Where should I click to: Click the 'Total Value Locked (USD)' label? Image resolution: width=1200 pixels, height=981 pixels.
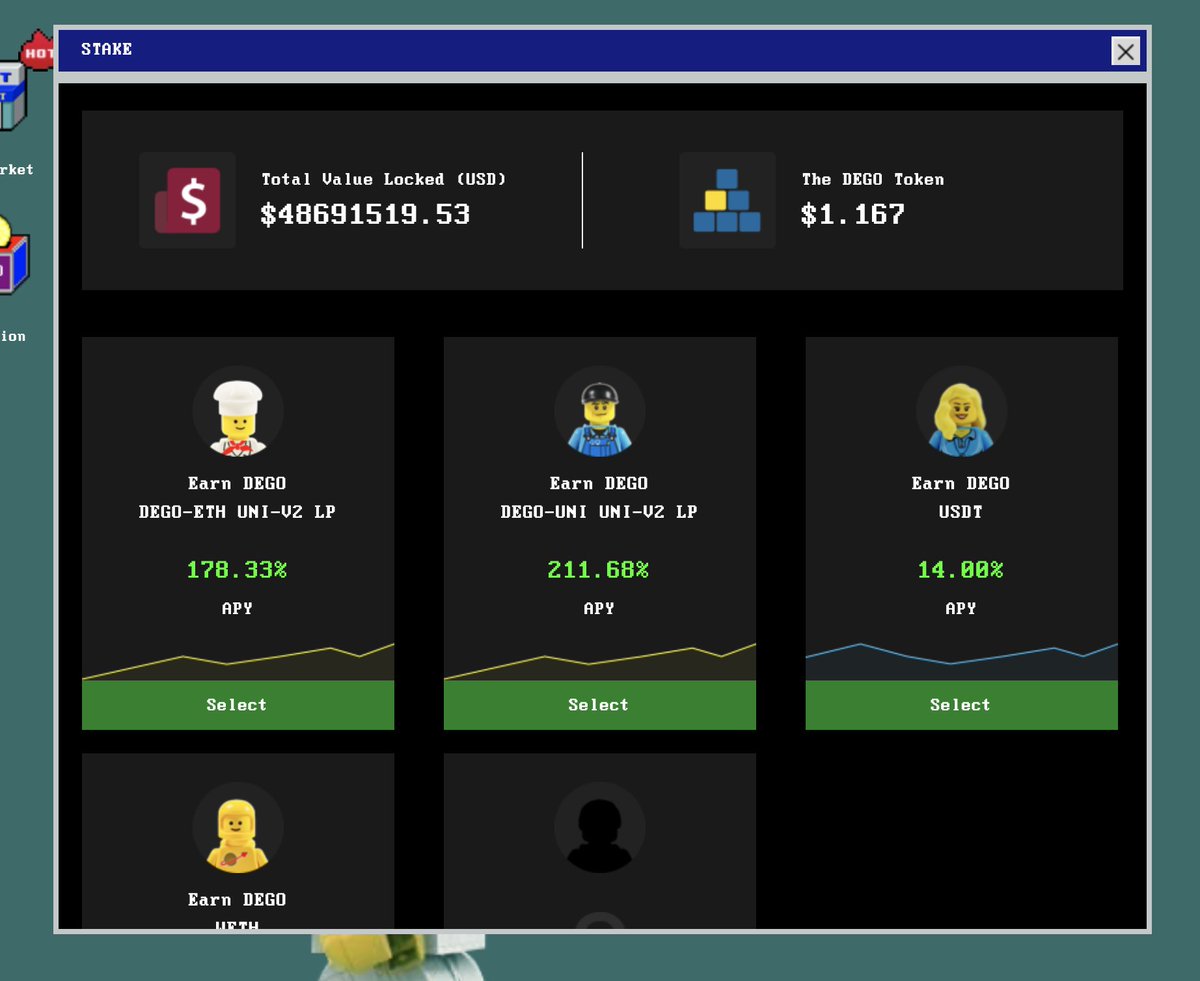click(384, 179)
